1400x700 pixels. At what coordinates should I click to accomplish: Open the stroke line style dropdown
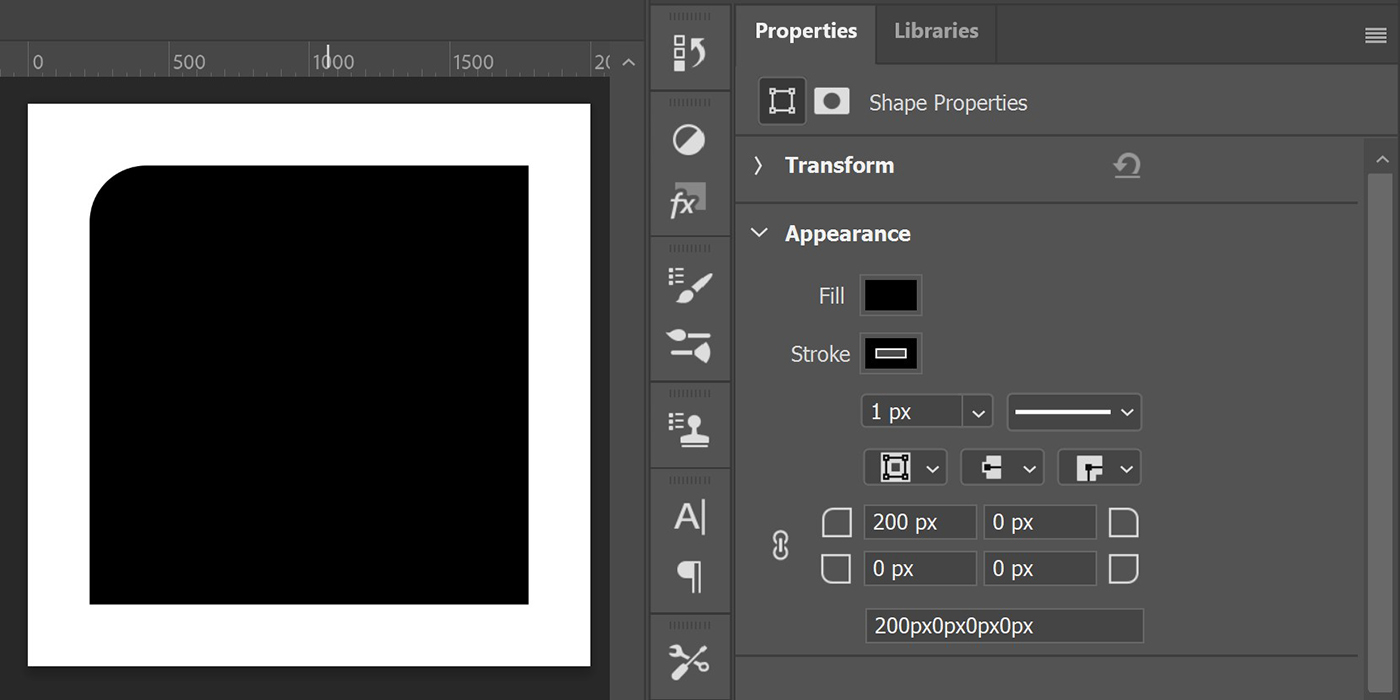pos(1074,411)
